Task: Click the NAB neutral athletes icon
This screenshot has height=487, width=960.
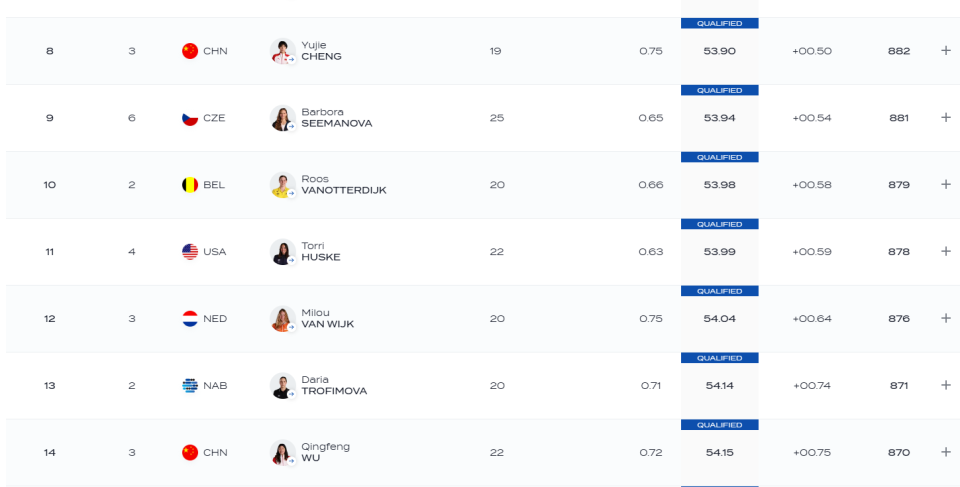Action: 190,385
